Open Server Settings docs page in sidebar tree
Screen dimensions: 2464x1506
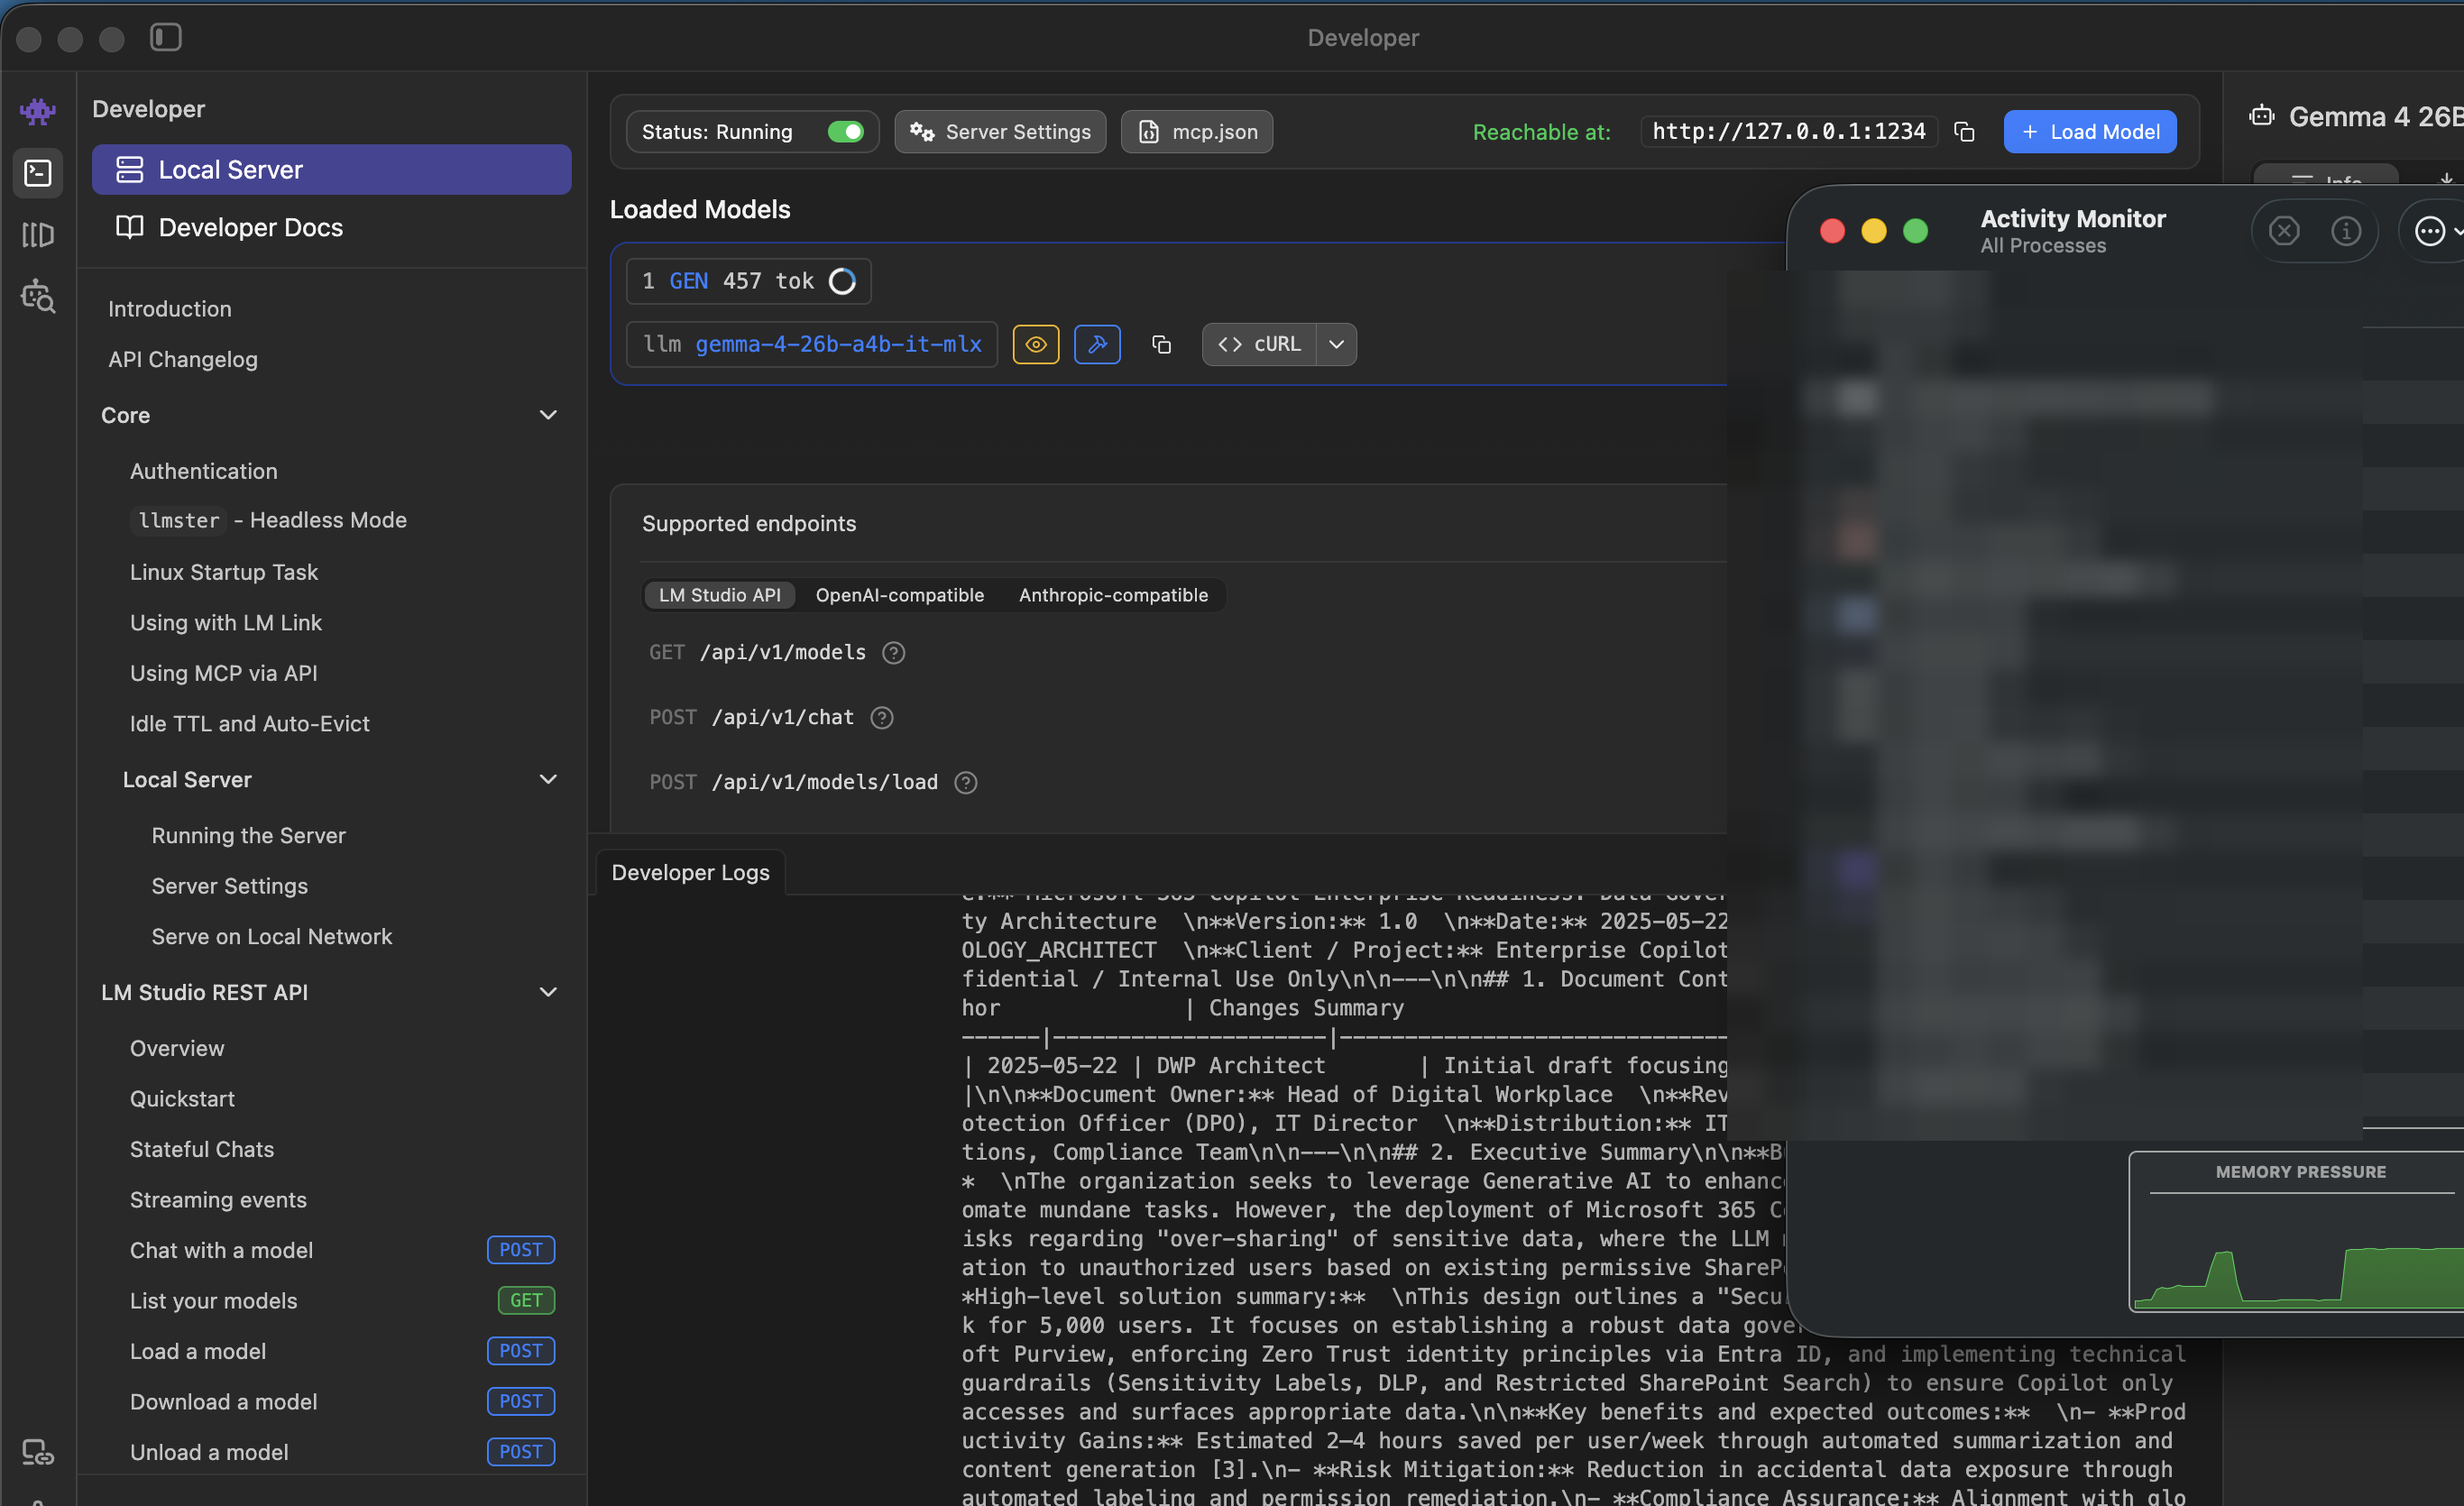coord(230,886)
